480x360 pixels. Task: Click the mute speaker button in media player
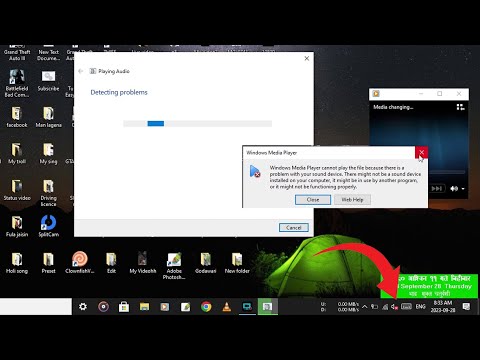coord(454,189)
